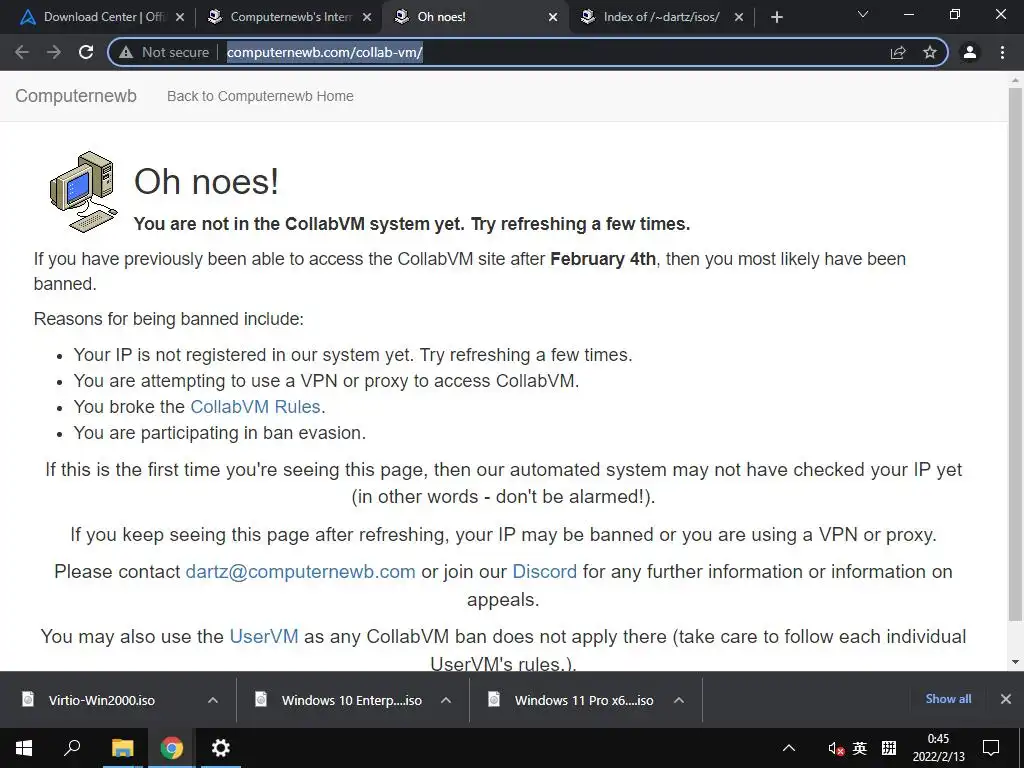The width and height of the screenshot is (1024, 768).
Task: Open the Chrome profile icon
Action: tap(970, 52)
